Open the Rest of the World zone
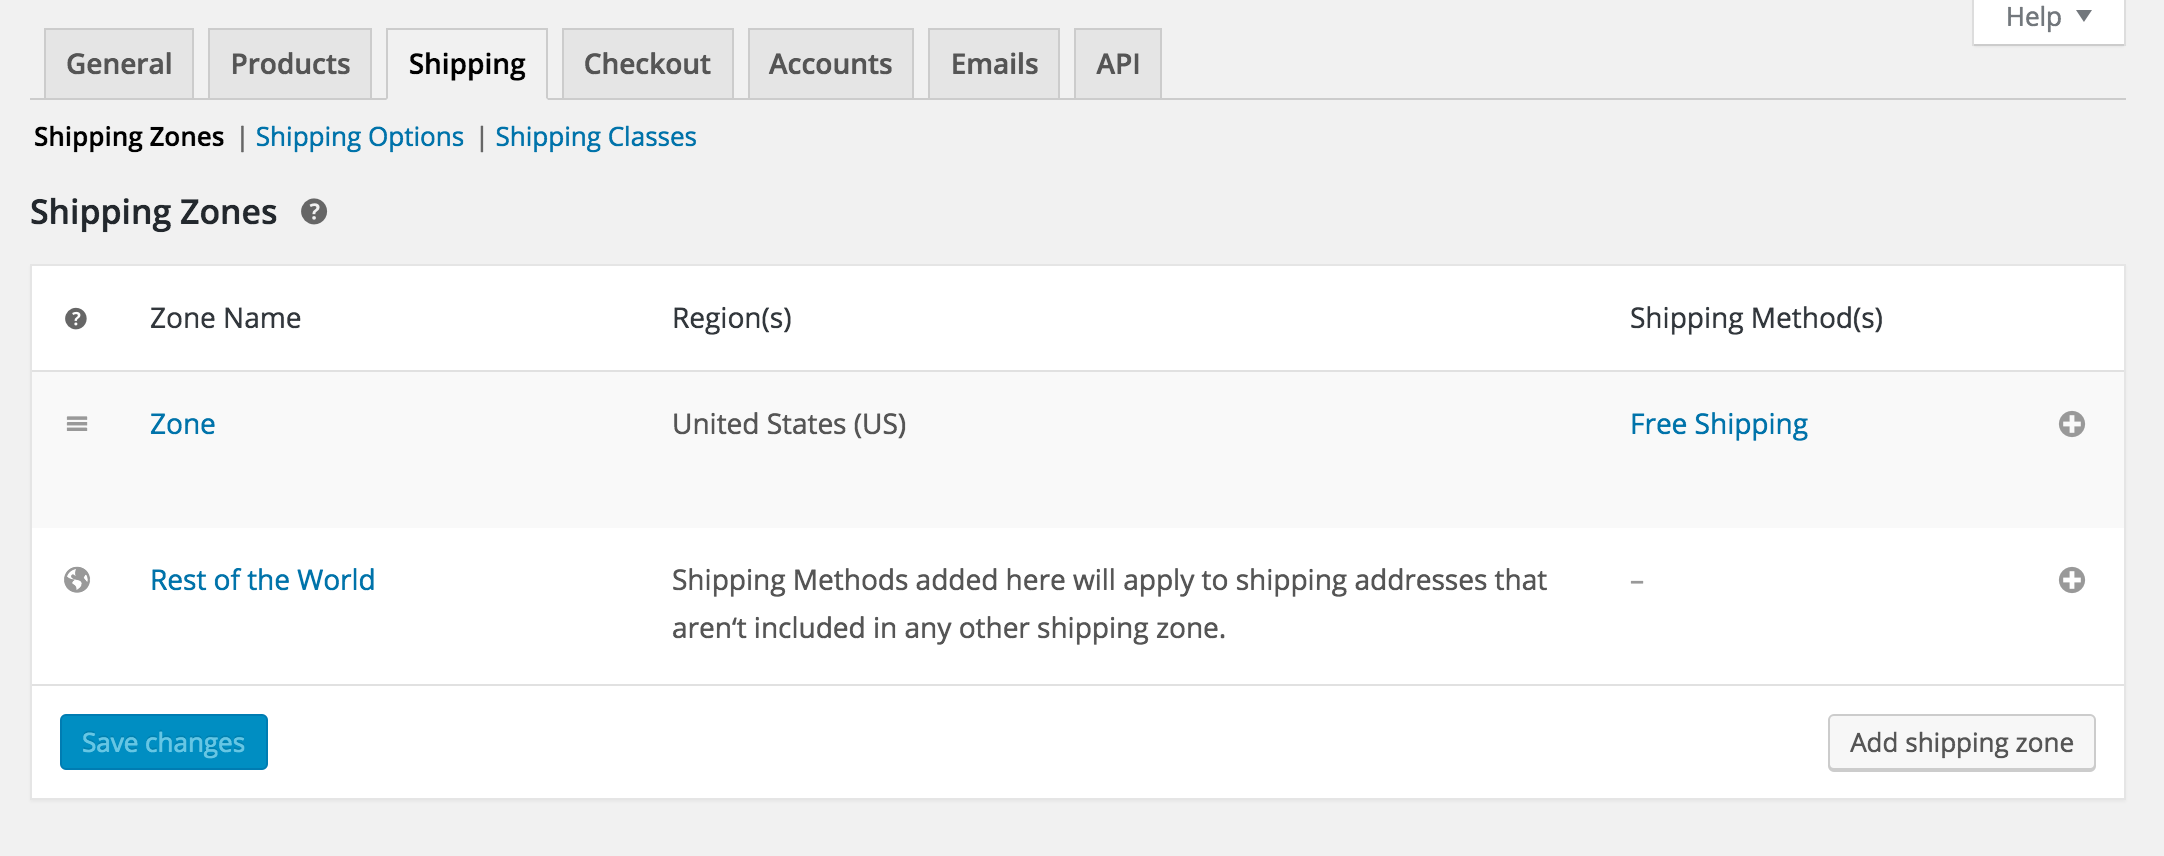The image size is (2164, 856). click(x=262, y=580)
